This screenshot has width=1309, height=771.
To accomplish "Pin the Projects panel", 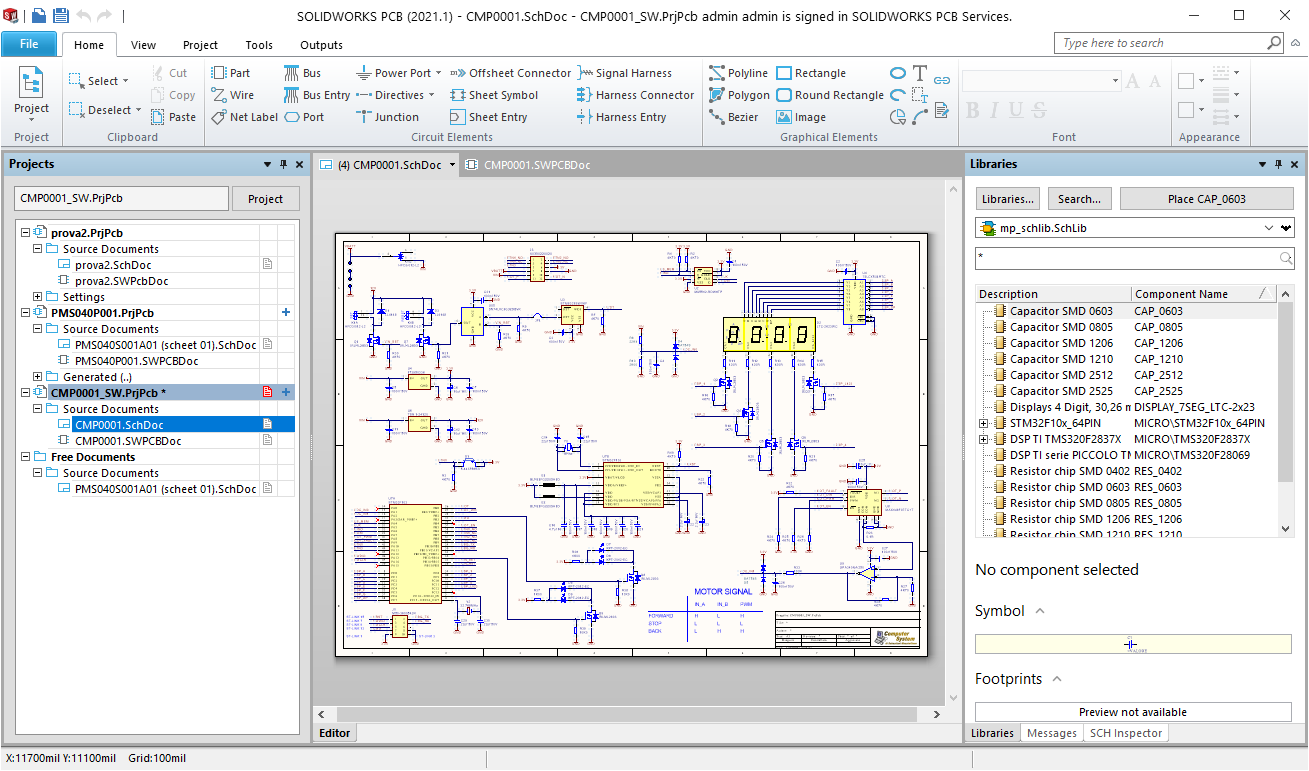I will 283,164.
